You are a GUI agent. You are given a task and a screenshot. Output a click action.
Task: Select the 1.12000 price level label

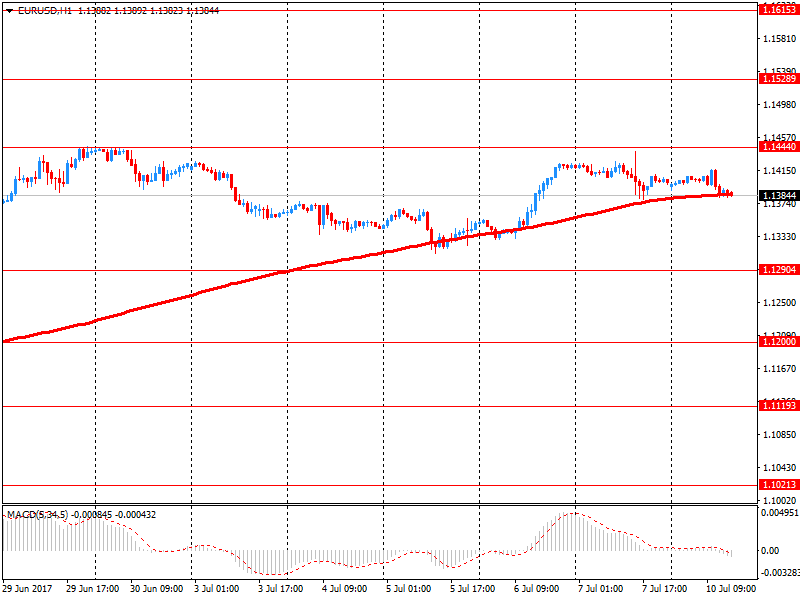coord(779,342)
